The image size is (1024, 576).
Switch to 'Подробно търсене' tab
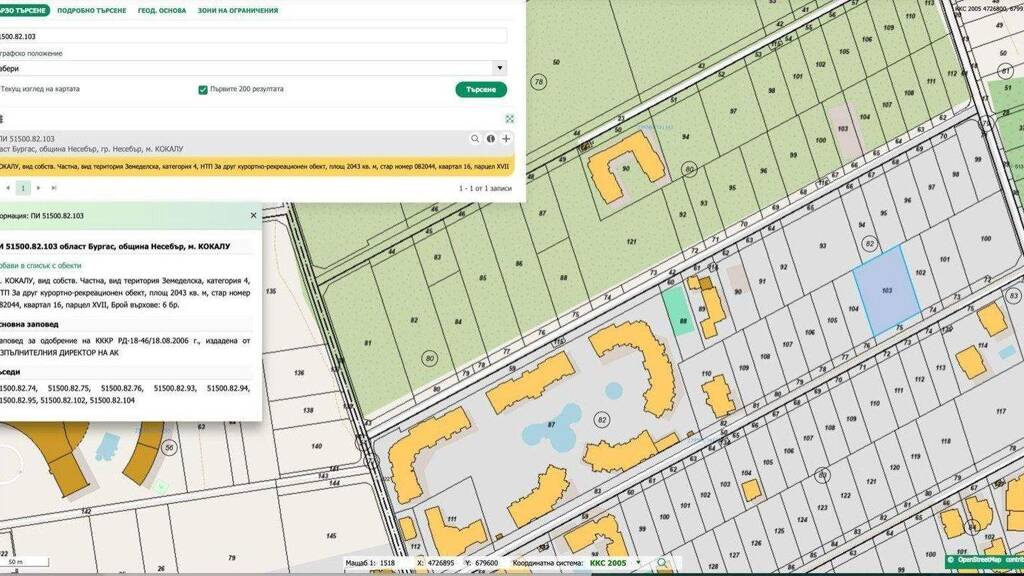(92, 10)
